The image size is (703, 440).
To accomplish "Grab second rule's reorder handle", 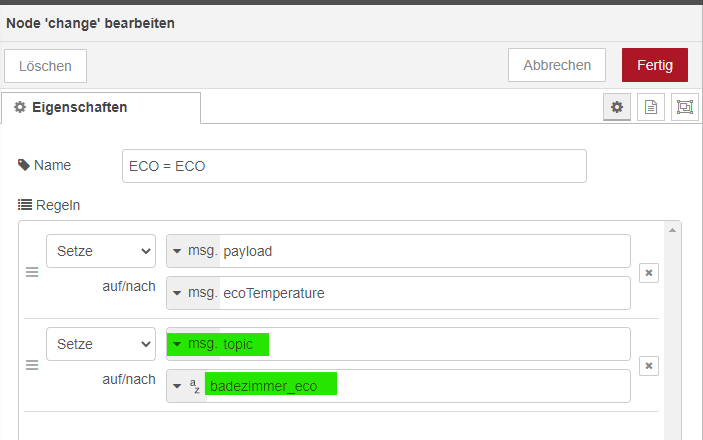I will [x=32, y=365].
